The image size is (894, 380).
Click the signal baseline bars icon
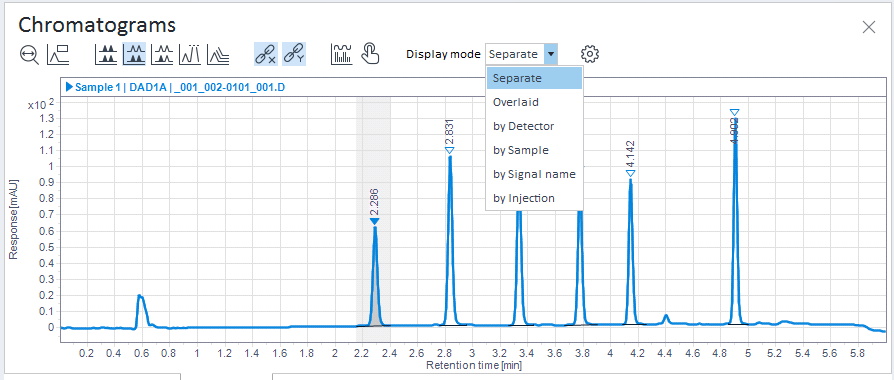341,54
